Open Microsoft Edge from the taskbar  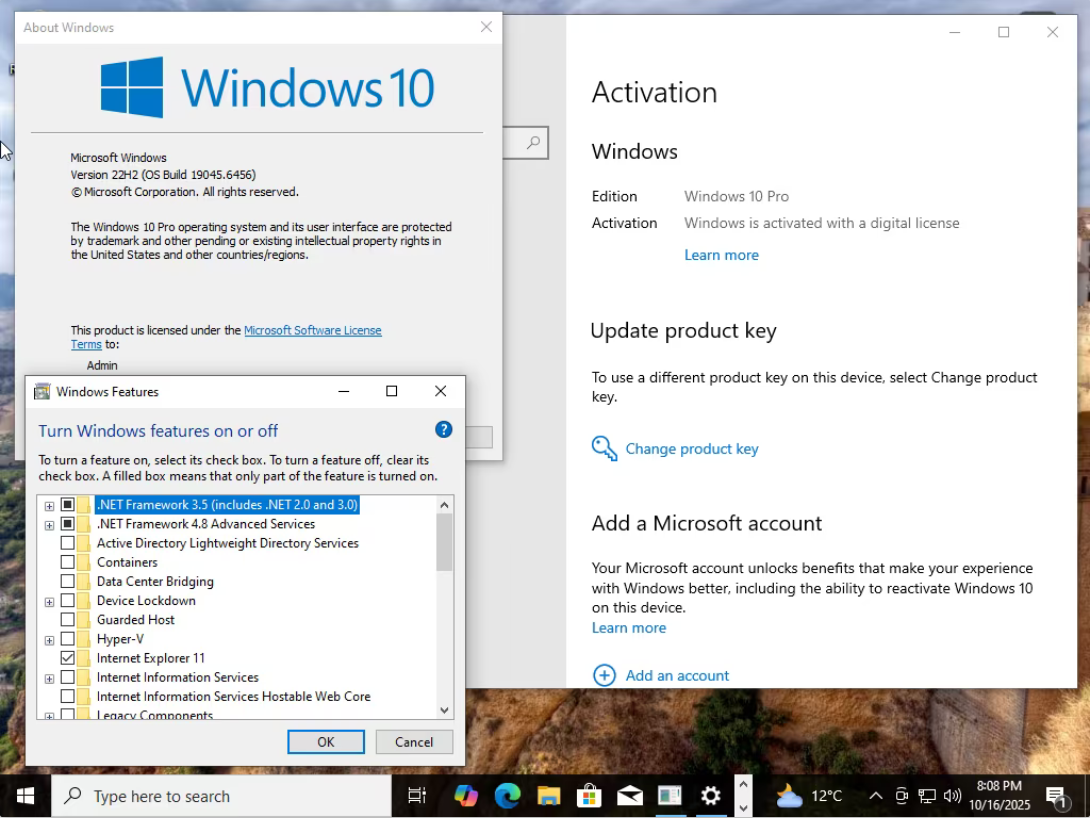508,796
